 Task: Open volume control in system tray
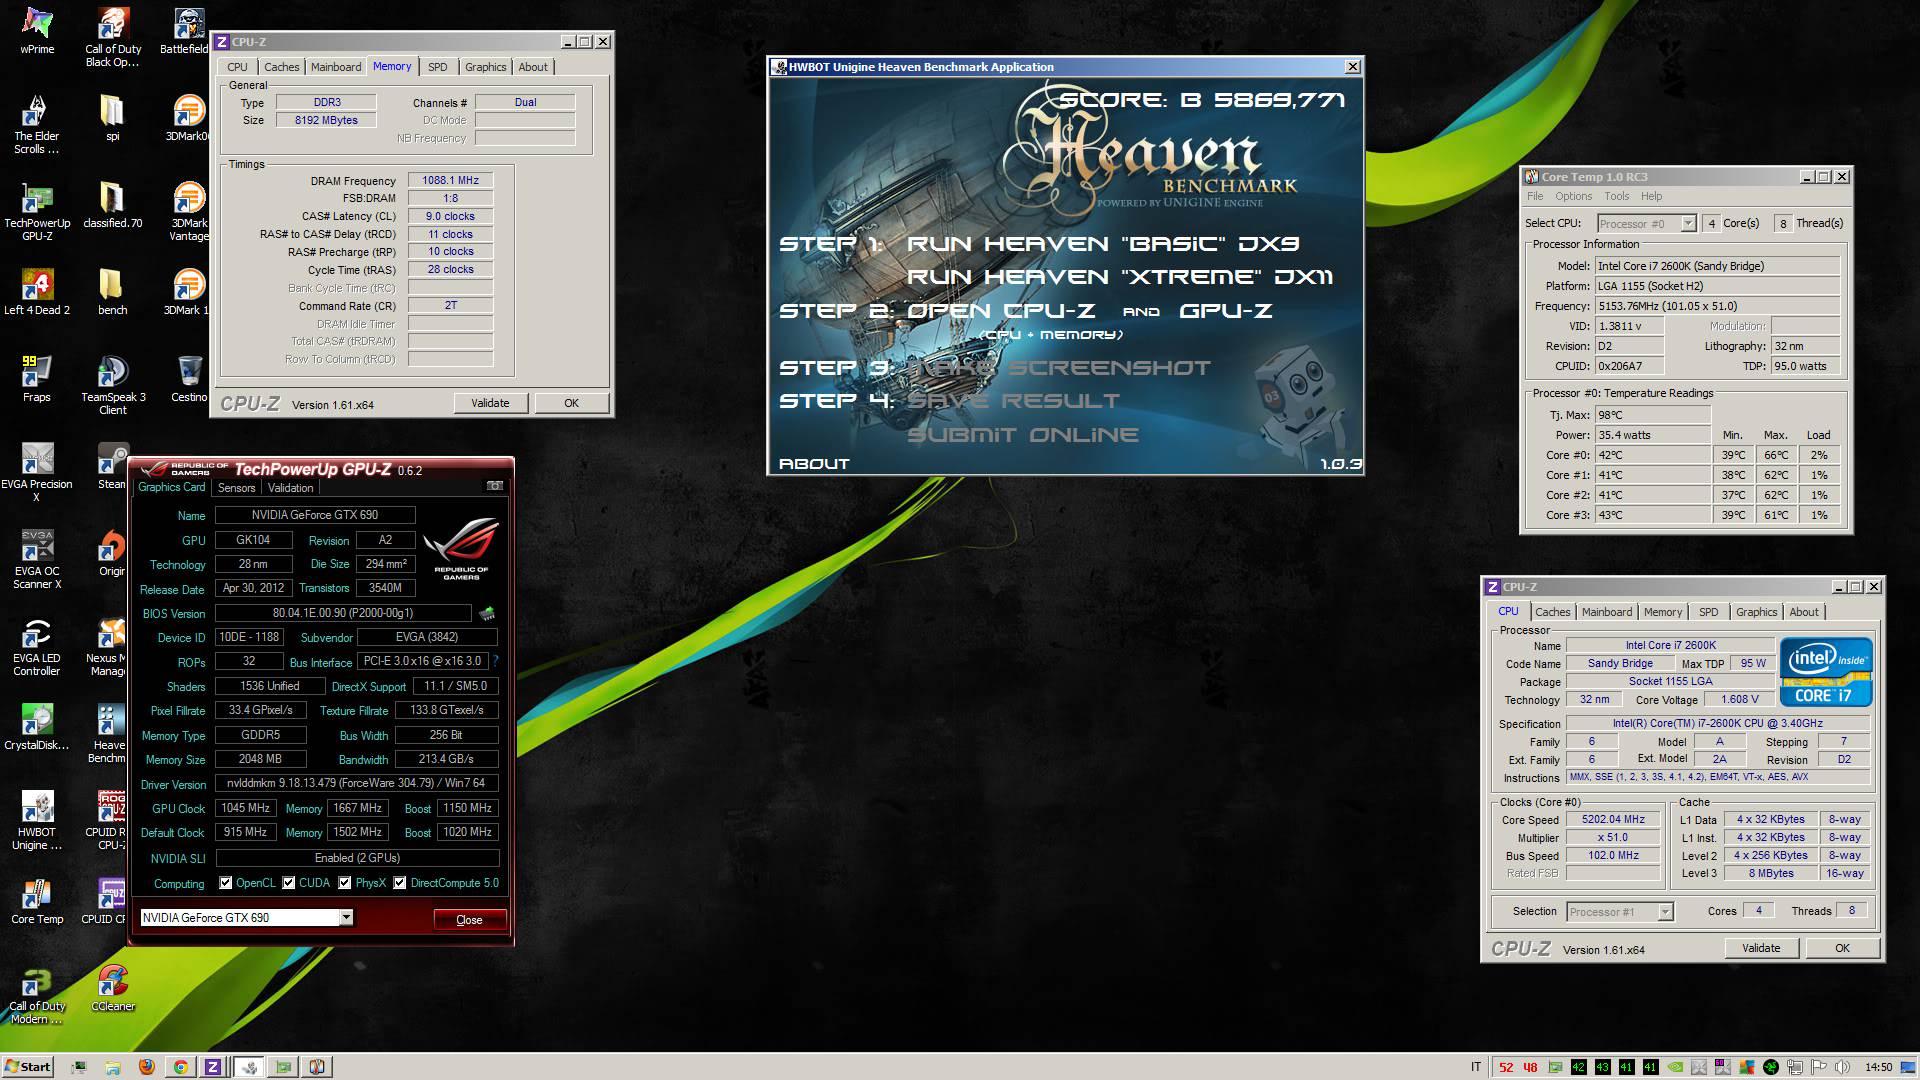click(x=1844, y=1067)
